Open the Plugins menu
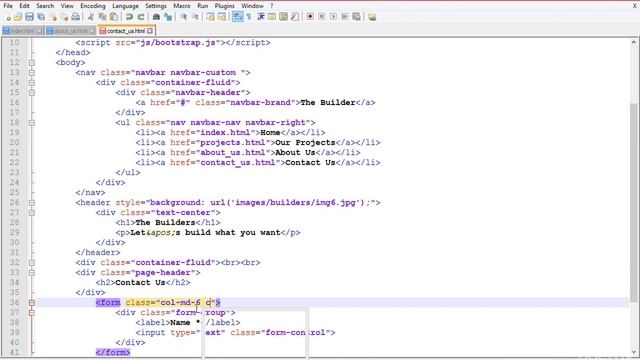This screenshot has width=640, height=360. [224, 6]
